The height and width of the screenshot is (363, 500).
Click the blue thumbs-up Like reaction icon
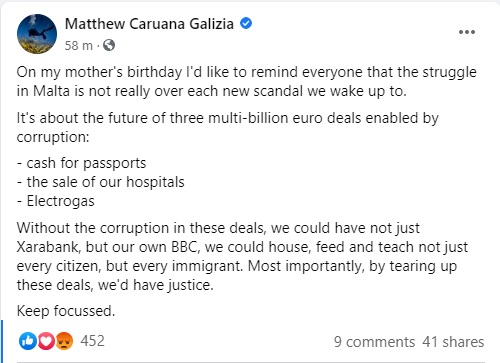(x=28, y=341)
